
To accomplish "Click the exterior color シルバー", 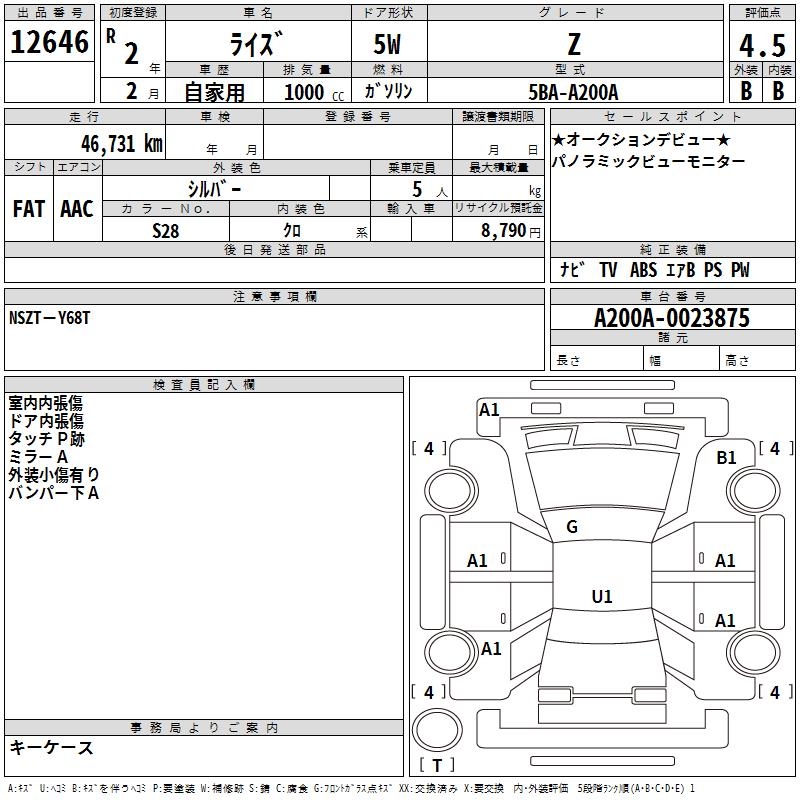I will click(x=214, y=189).
